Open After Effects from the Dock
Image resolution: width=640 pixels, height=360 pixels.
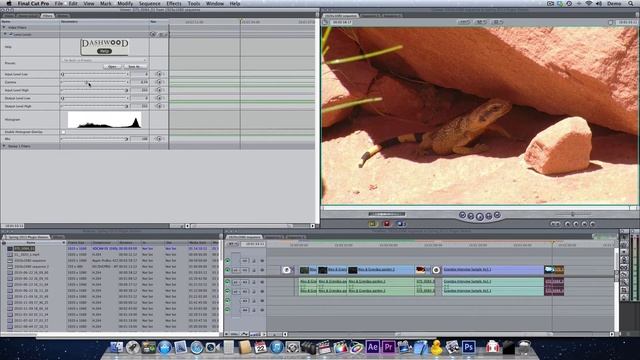coord(372,347)
